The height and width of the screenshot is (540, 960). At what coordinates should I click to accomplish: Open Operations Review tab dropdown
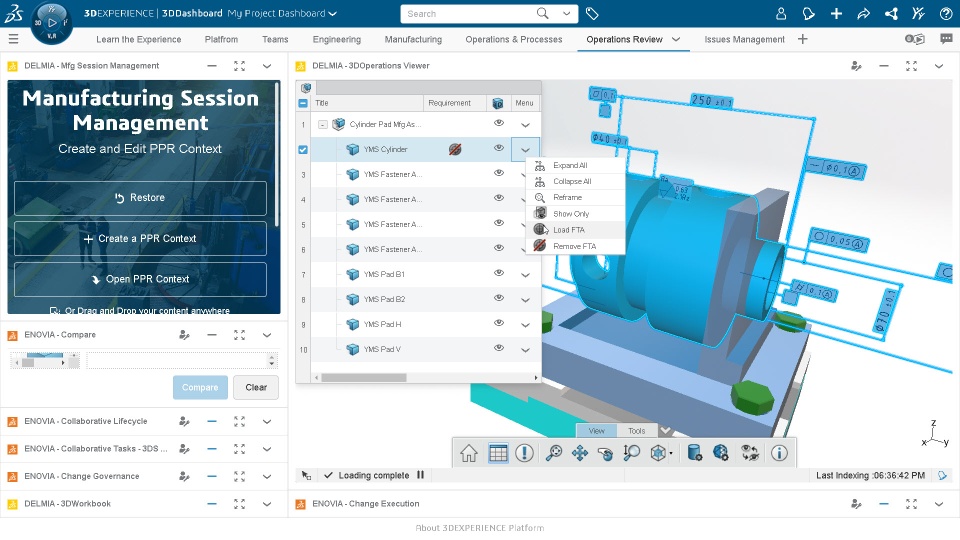point(676,39)
